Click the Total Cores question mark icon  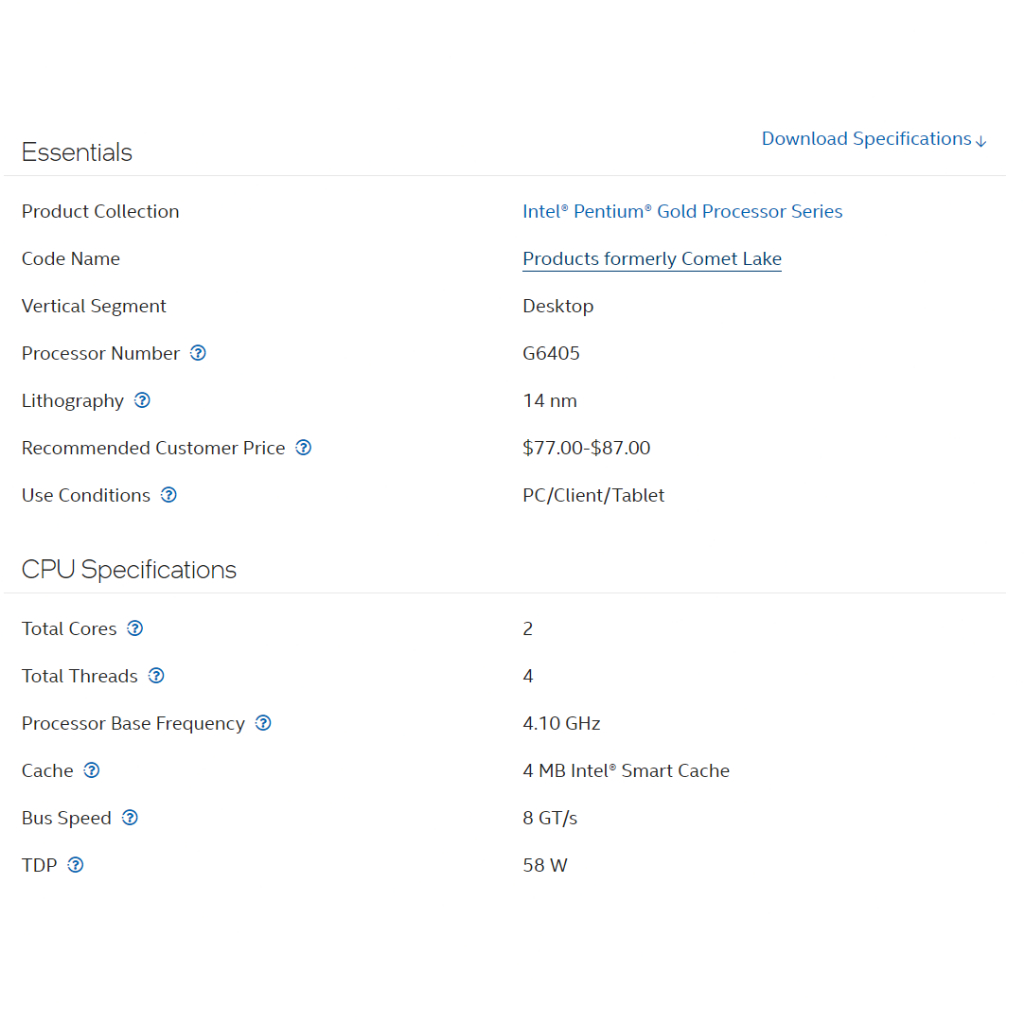(135, 628)
